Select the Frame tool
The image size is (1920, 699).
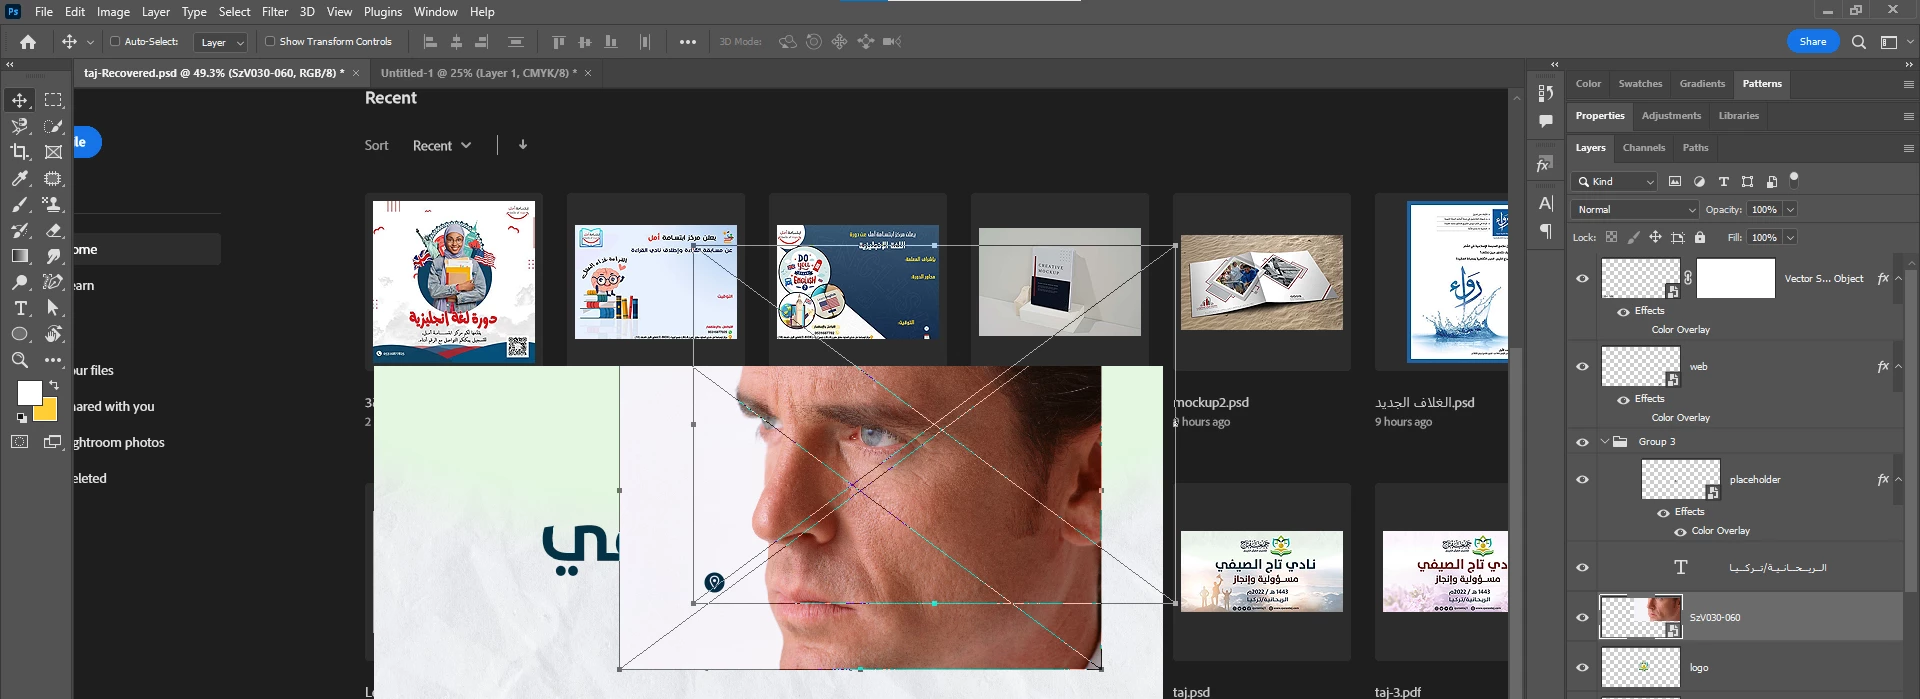click(53, 152)
